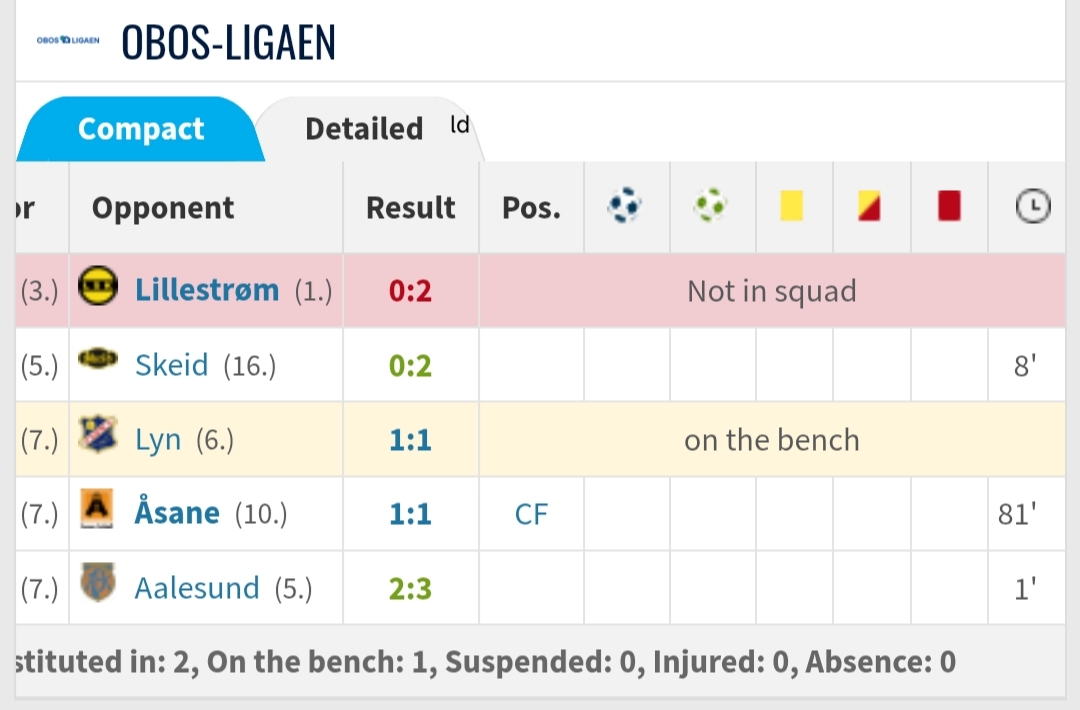View the 0:2 Skeid match result

[x=411, y=366]
